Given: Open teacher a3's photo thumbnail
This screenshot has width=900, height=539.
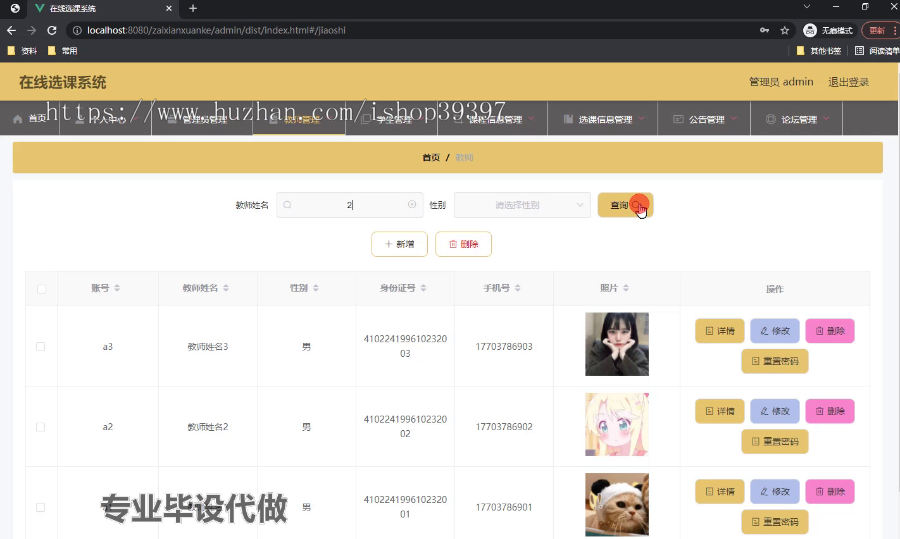Looking at the screenshot, I should tap(617, 344).
